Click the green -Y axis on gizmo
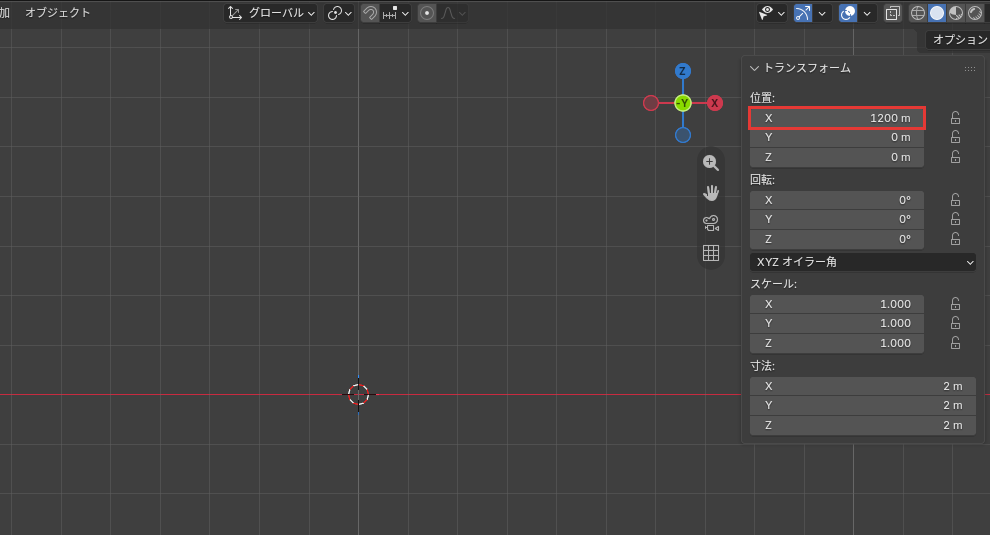The height and width of the screenshot is (535, 990). coord(683,103)
